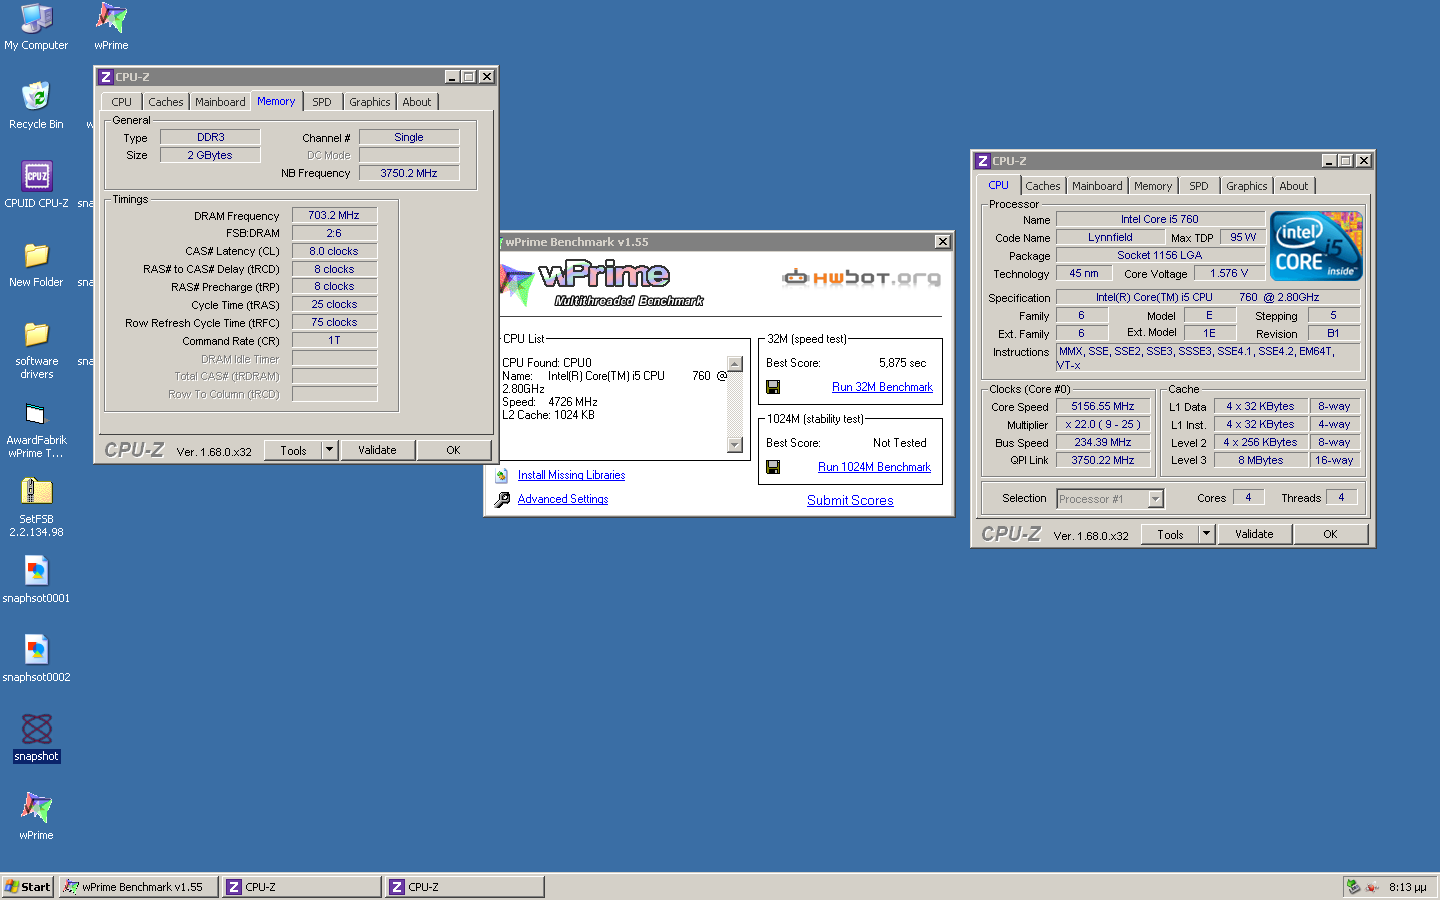Click the Tools button in the right CPU-Z window
Image resolution: width=1440 pixels, height=900 pixels.
pyautogui.click(x=1170, y=534)
